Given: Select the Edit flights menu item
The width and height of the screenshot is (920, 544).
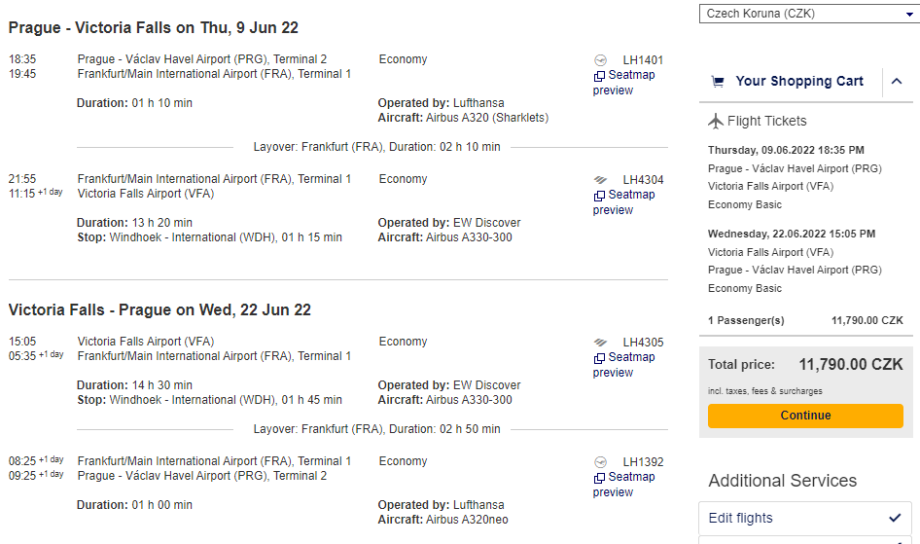Looking at the screenshot, I should point(741,518).
